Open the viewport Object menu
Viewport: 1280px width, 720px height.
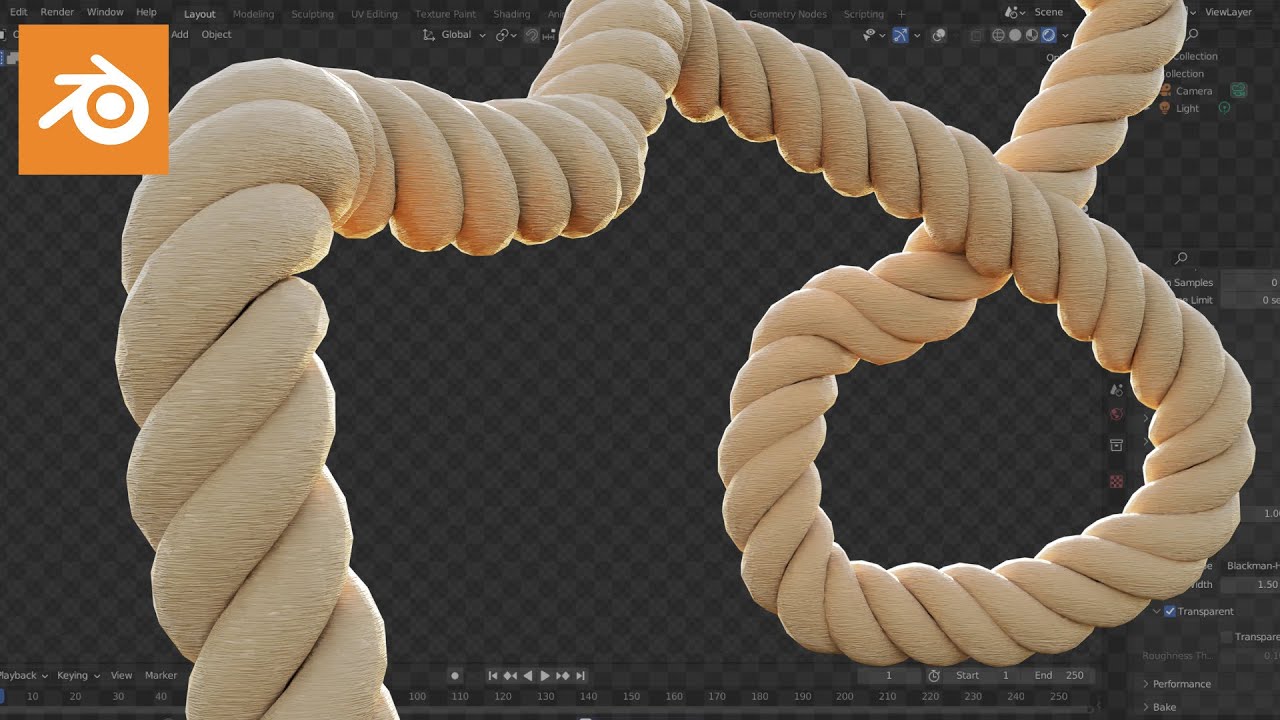click(x=216, y=34)
